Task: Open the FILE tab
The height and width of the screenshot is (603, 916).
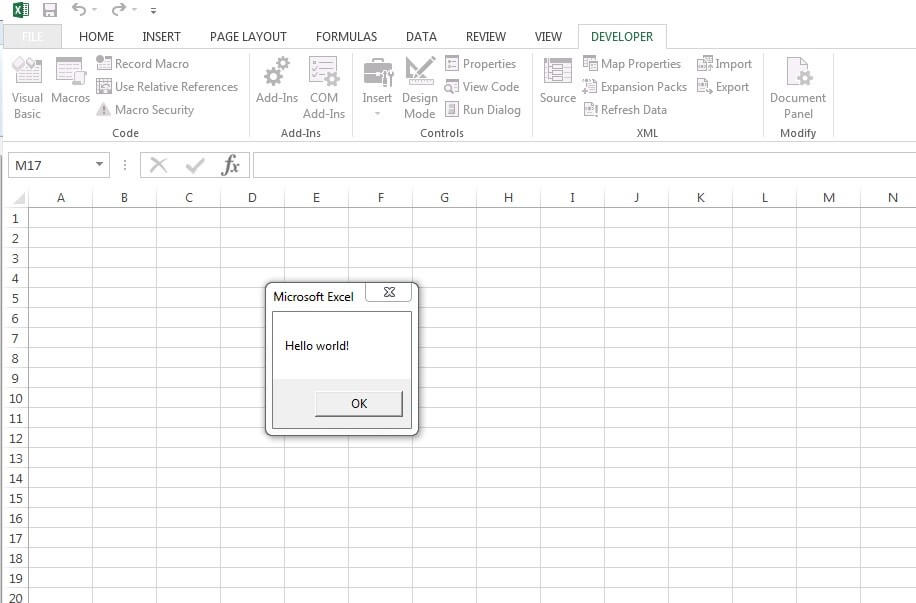Action: (32, 36)
